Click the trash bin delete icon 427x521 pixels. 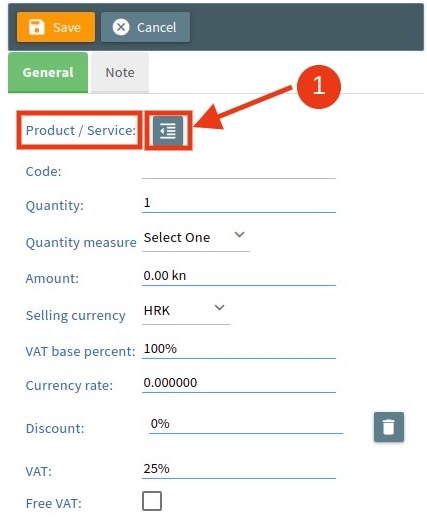point(389,427)
